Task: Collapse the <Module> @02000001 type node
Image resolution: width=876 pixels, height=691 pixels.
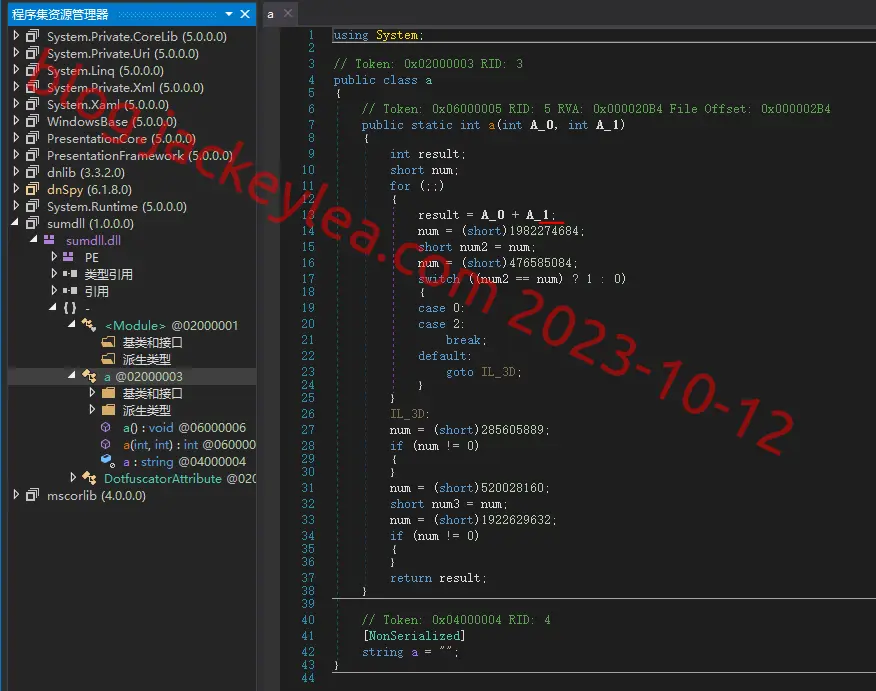Action: click(72, 324)
